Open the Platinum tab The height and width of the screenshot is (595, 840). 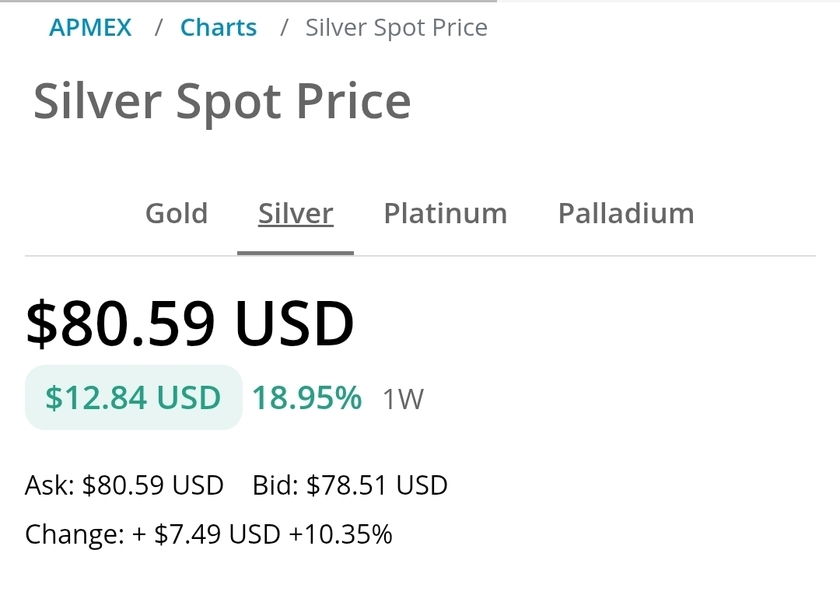pyautogui.click(x=445, y=213)
